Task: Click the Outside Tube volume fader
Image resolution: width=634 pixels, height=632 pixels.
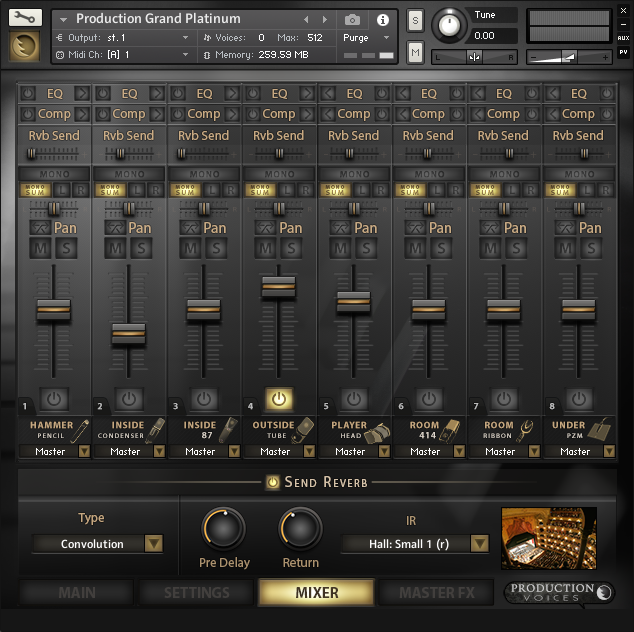Action: tap(279, 287)
